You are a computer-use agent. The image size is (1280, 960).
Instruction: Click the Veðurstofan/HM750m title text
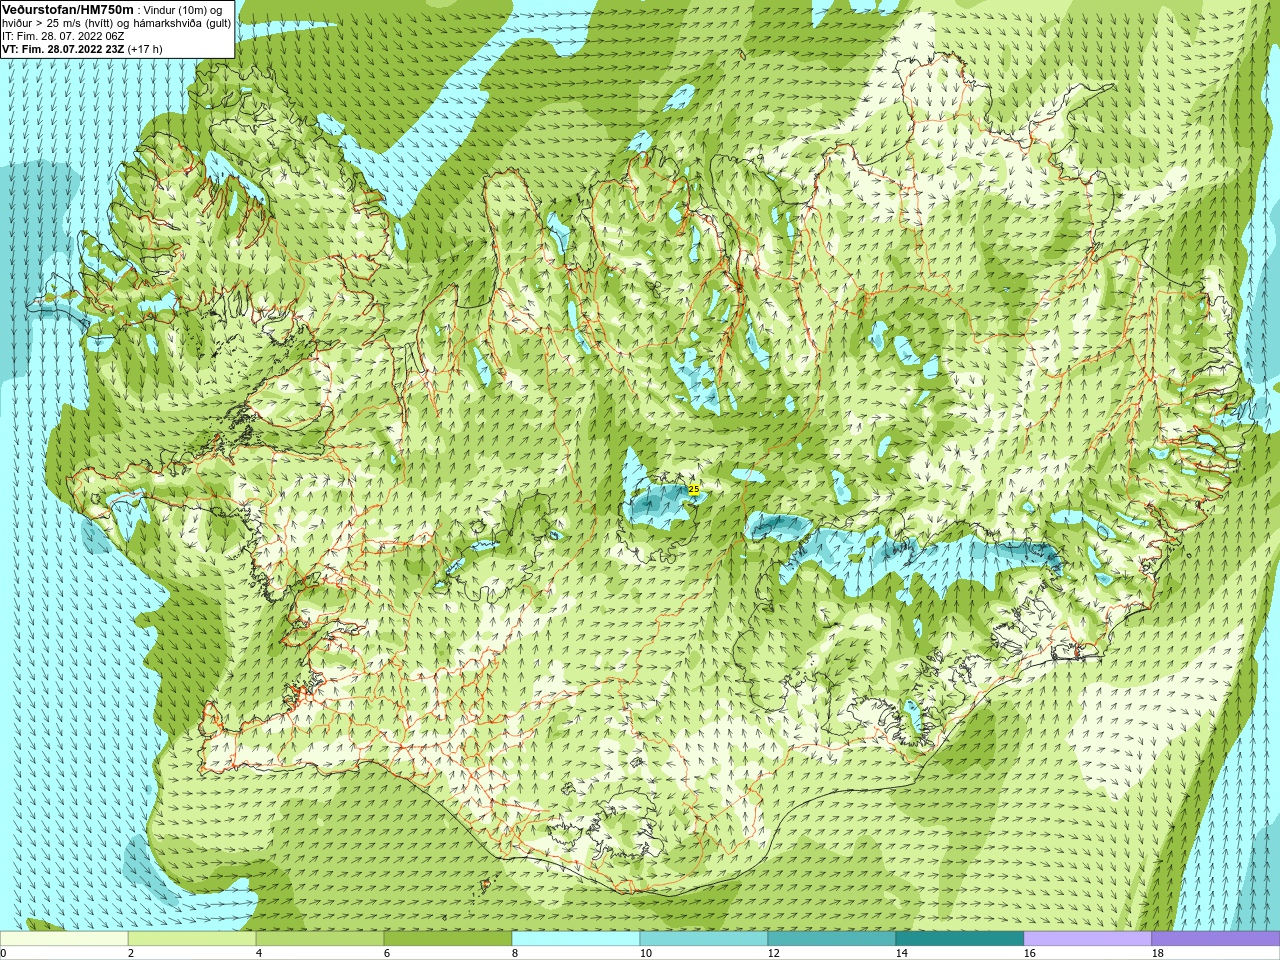(67, 9)
